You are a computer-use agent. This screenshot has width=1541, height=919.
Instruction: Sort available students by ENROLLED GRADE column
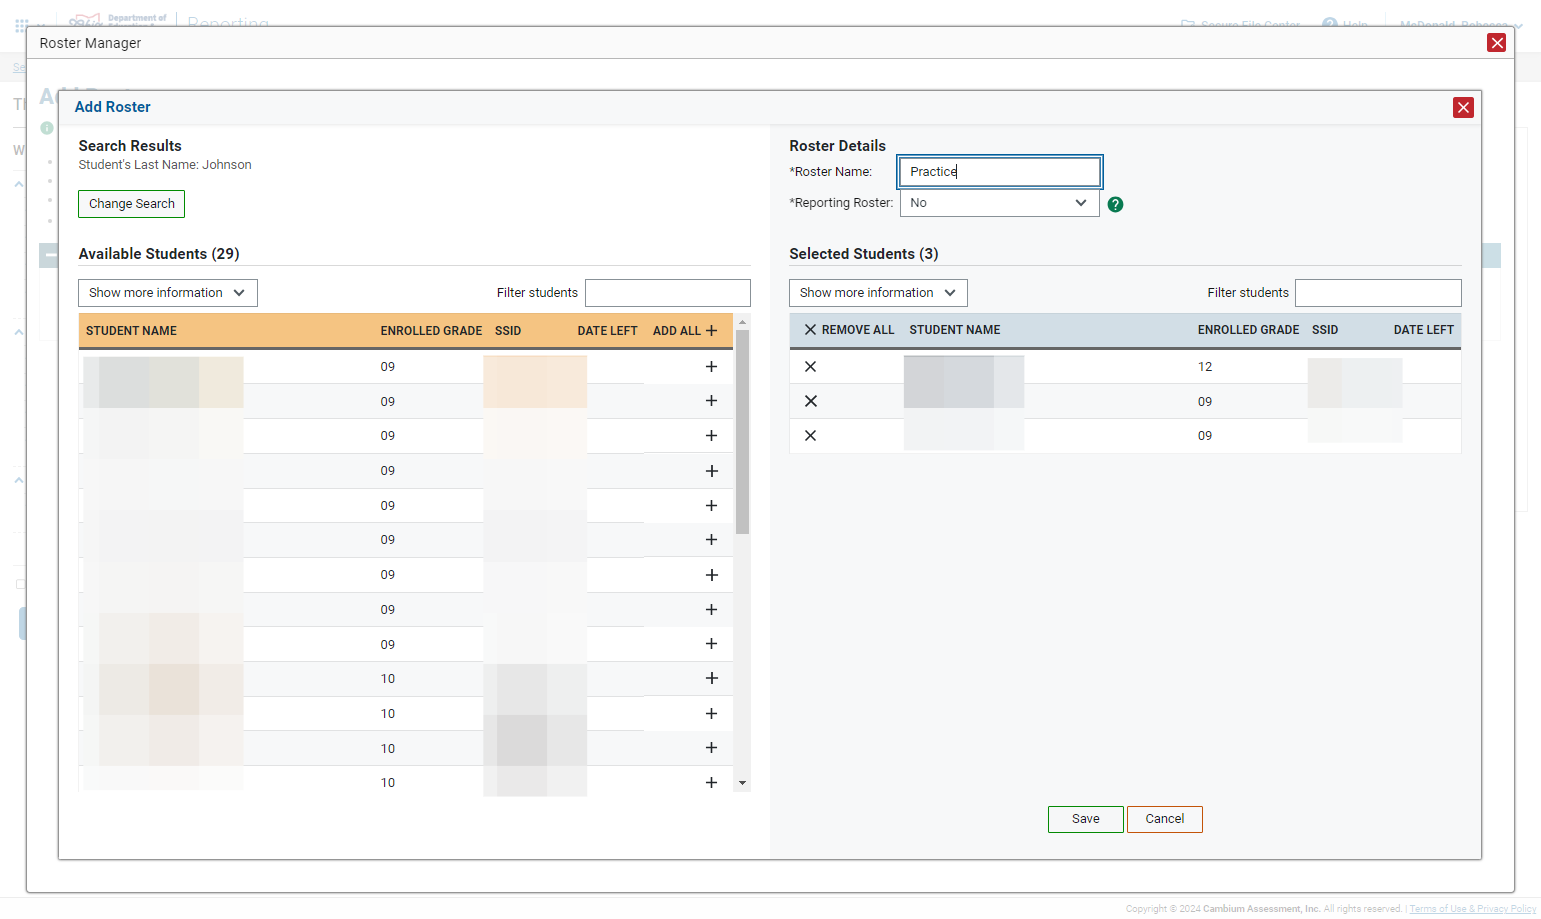pyautogui.click(x=431, y=331)
